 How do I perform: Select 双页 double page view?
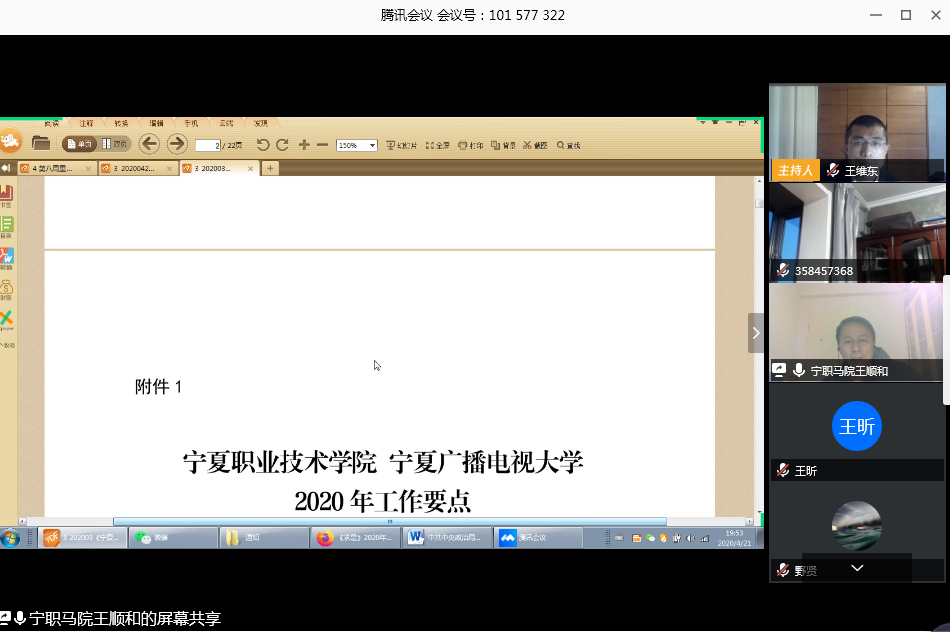point(115,144)
